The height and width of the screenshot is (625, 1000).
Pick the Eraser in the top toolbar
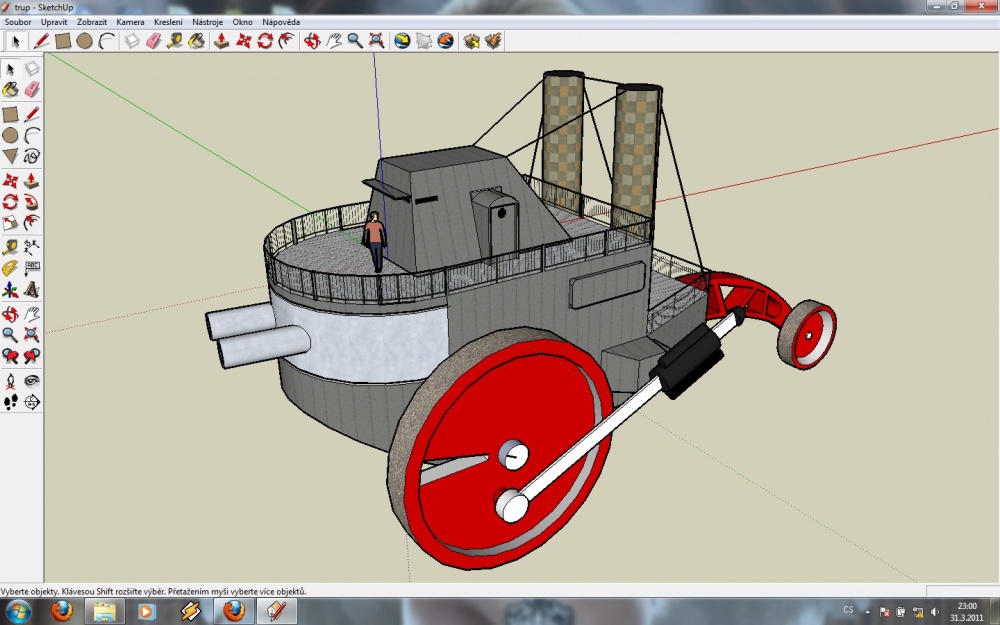click(x=154, y=41)
